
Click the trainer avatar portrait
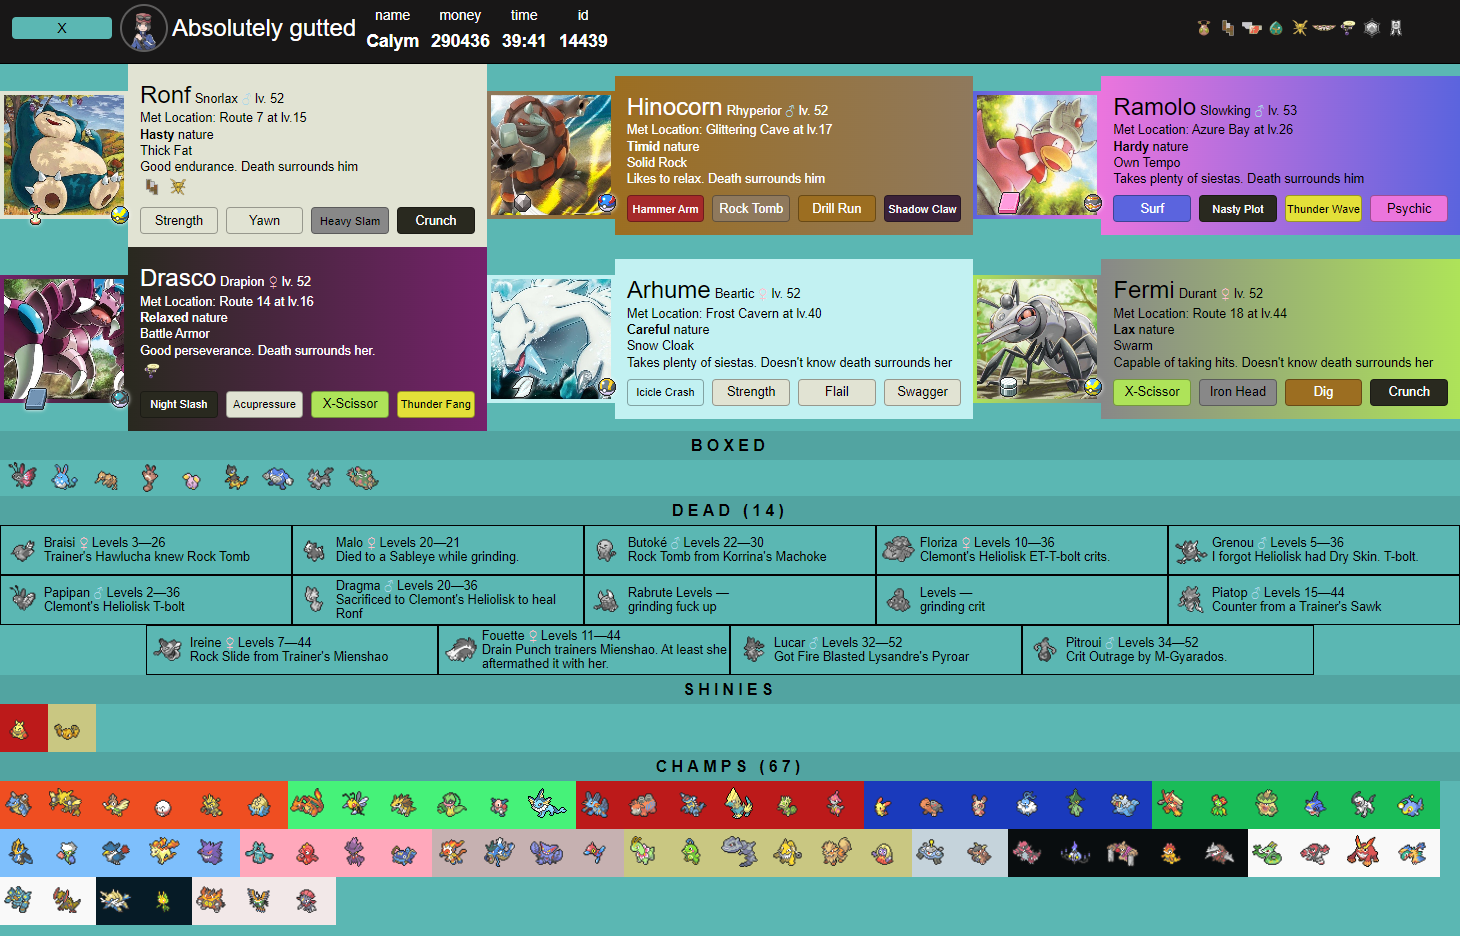(144, 28)
